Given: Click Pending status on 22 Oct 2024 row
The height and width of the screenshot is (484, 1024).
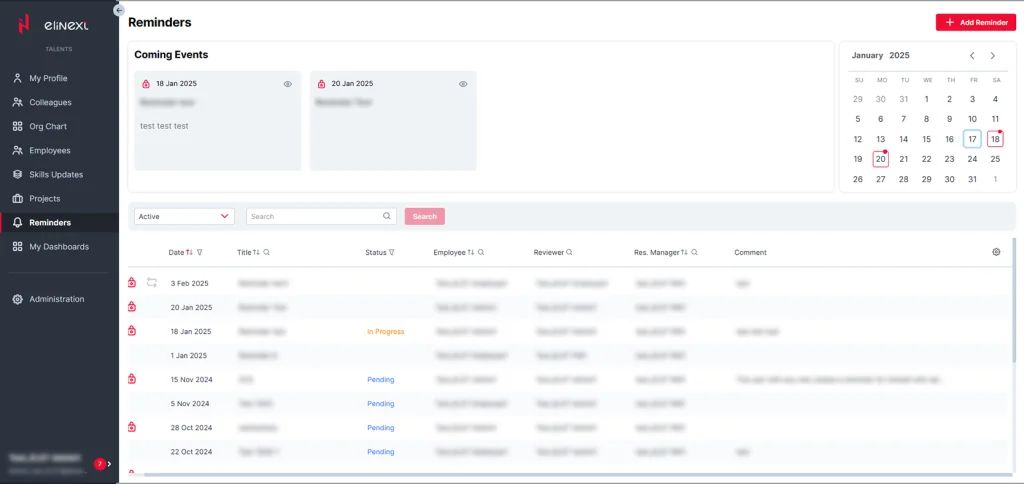Looking at the screenshot, I should [381, 452].
